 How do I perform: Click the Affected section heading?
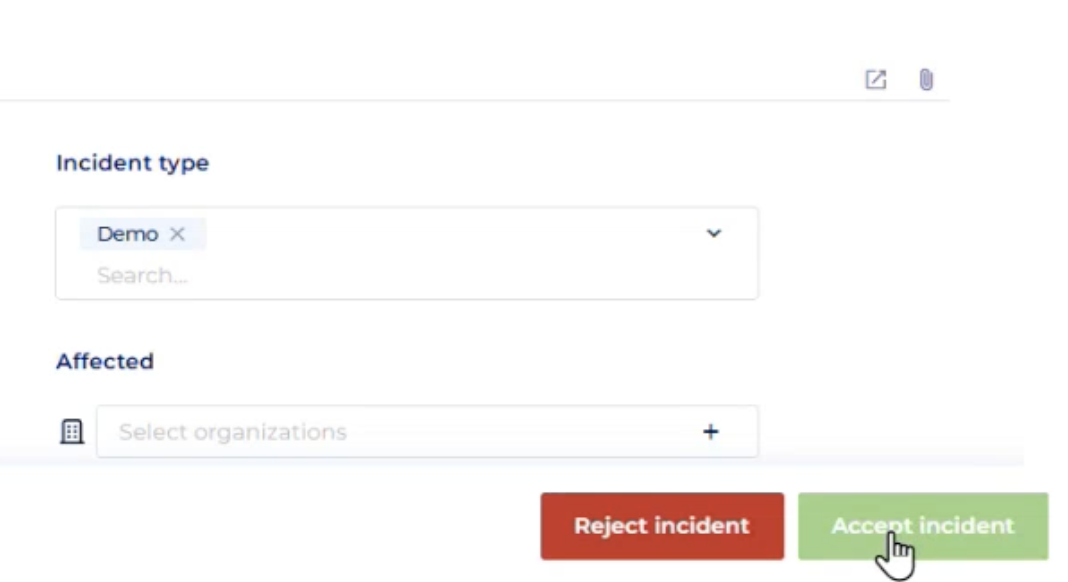[x=105, y=361]
